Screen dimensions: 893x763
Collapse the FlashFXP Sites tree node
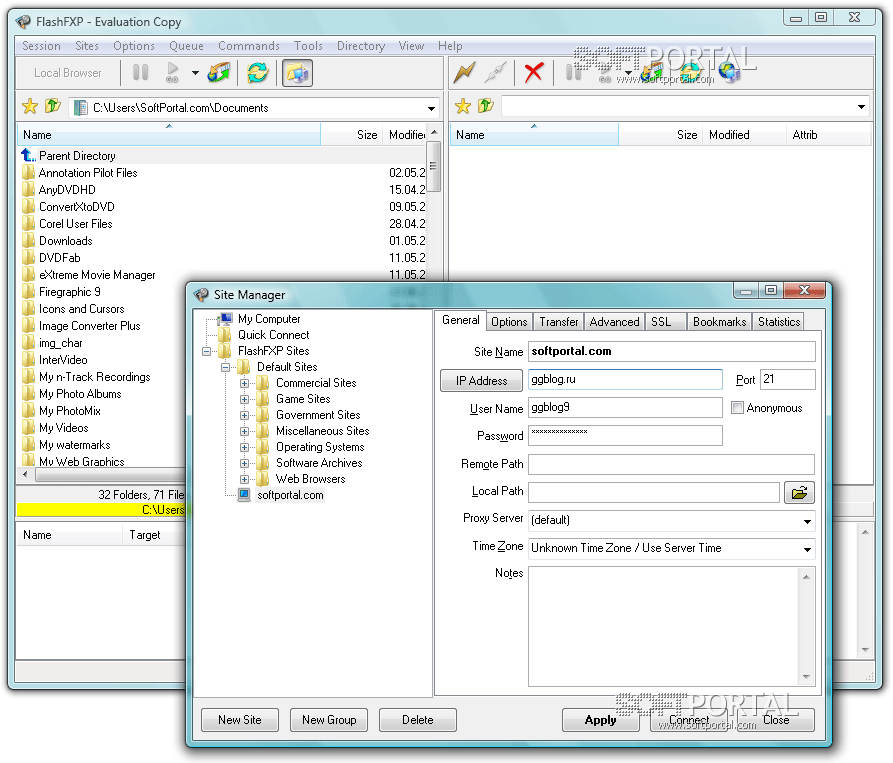207,351
